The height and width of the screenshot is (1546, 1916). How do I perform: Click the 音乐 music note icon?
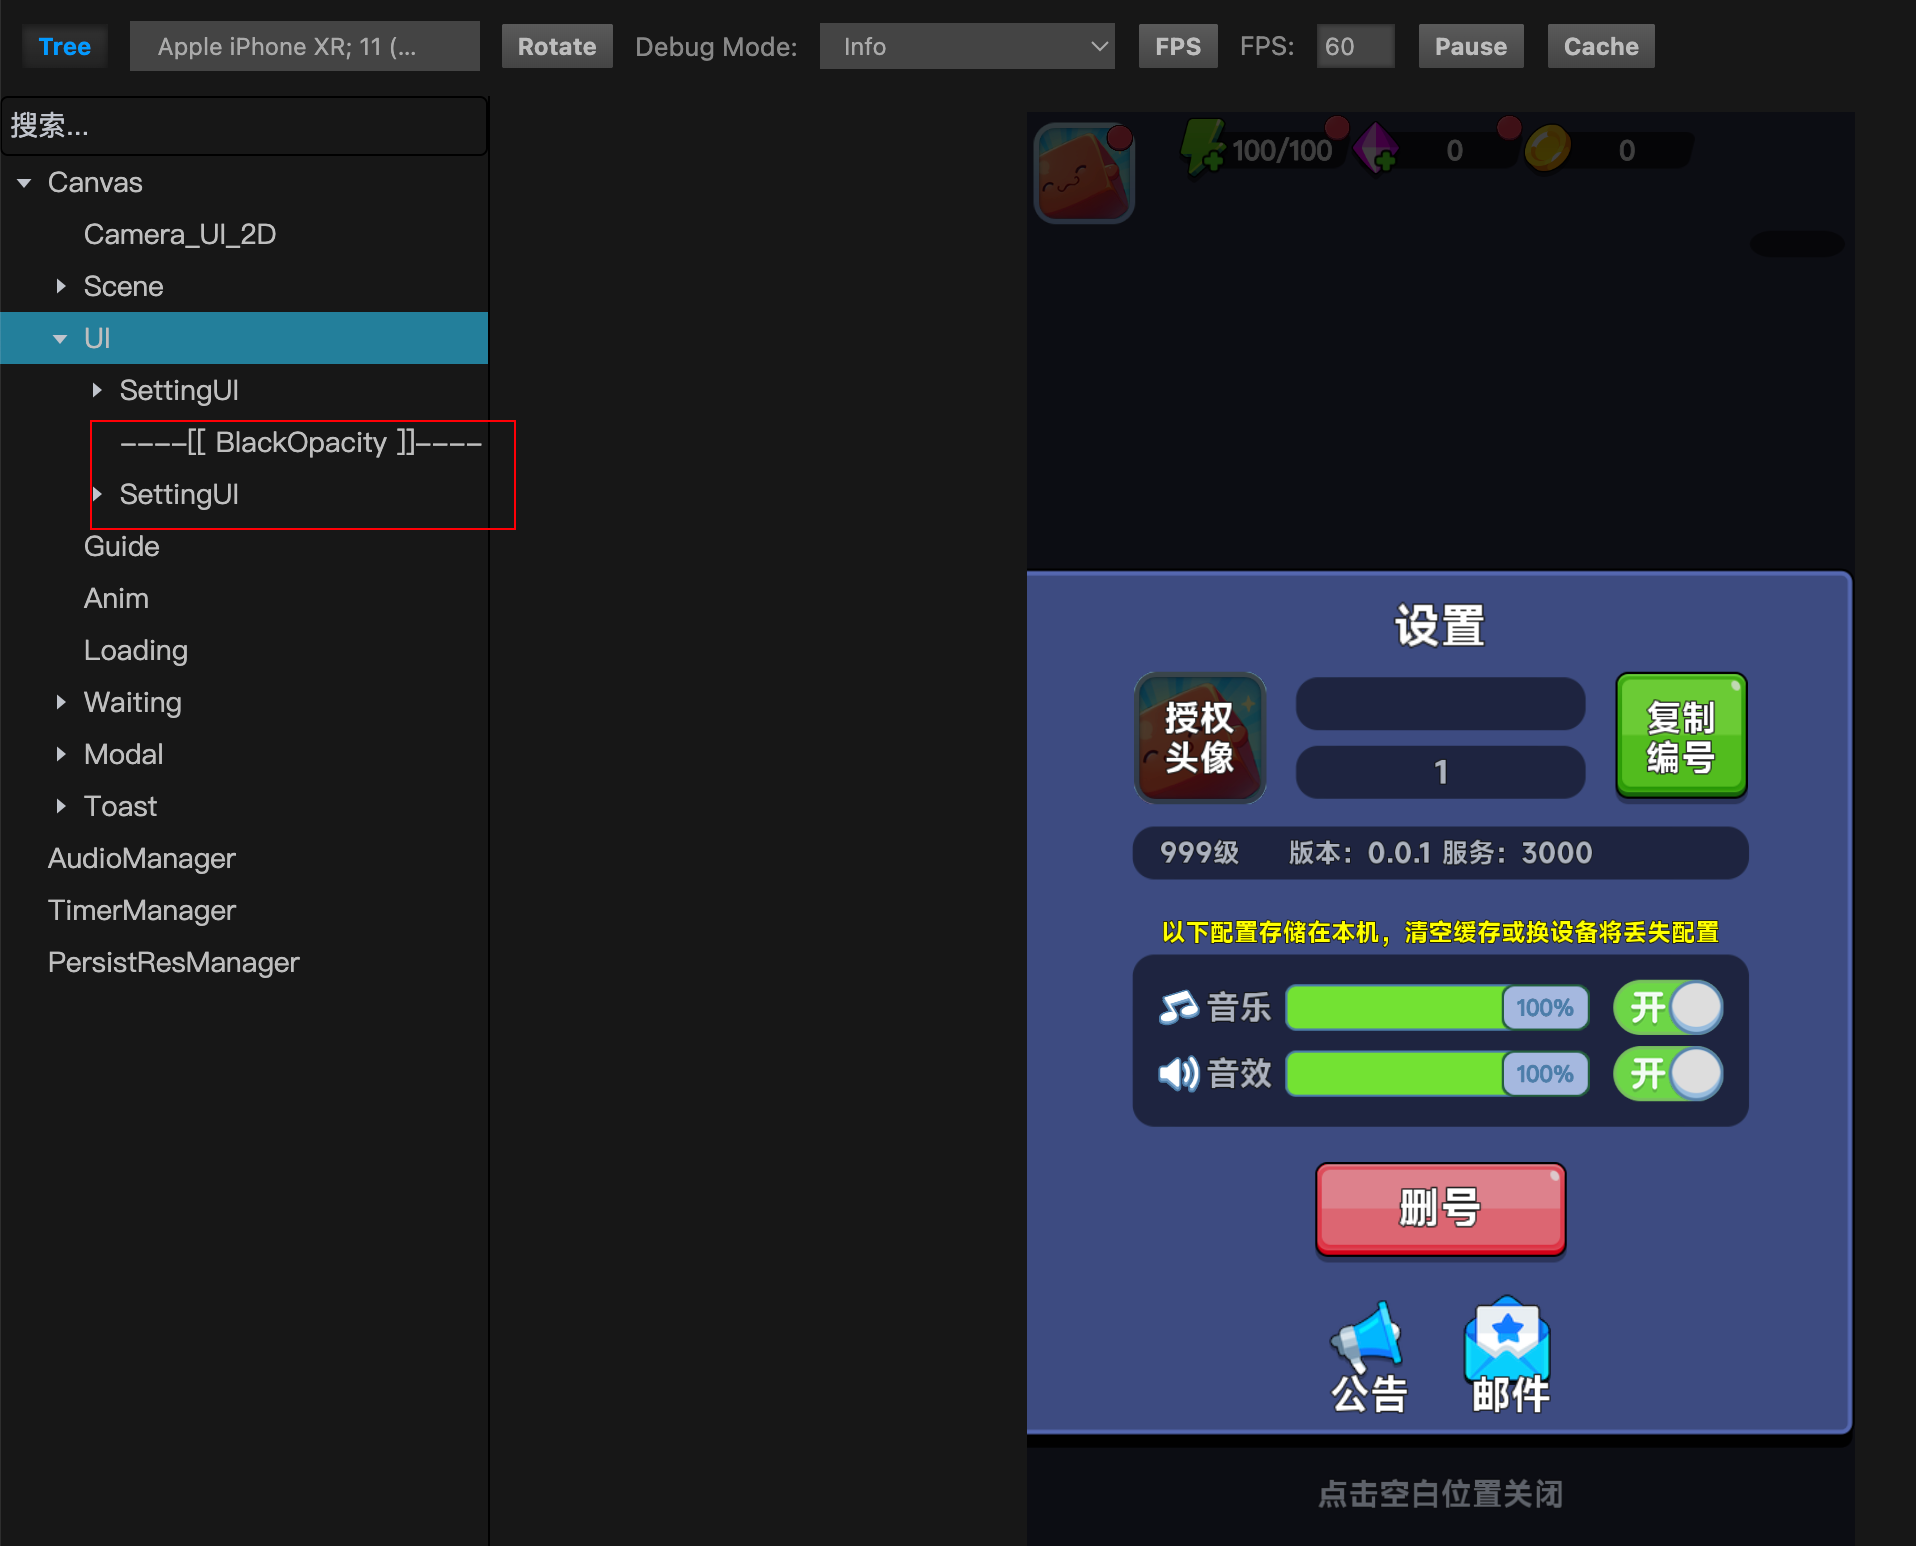(x=1179, y=1007)
